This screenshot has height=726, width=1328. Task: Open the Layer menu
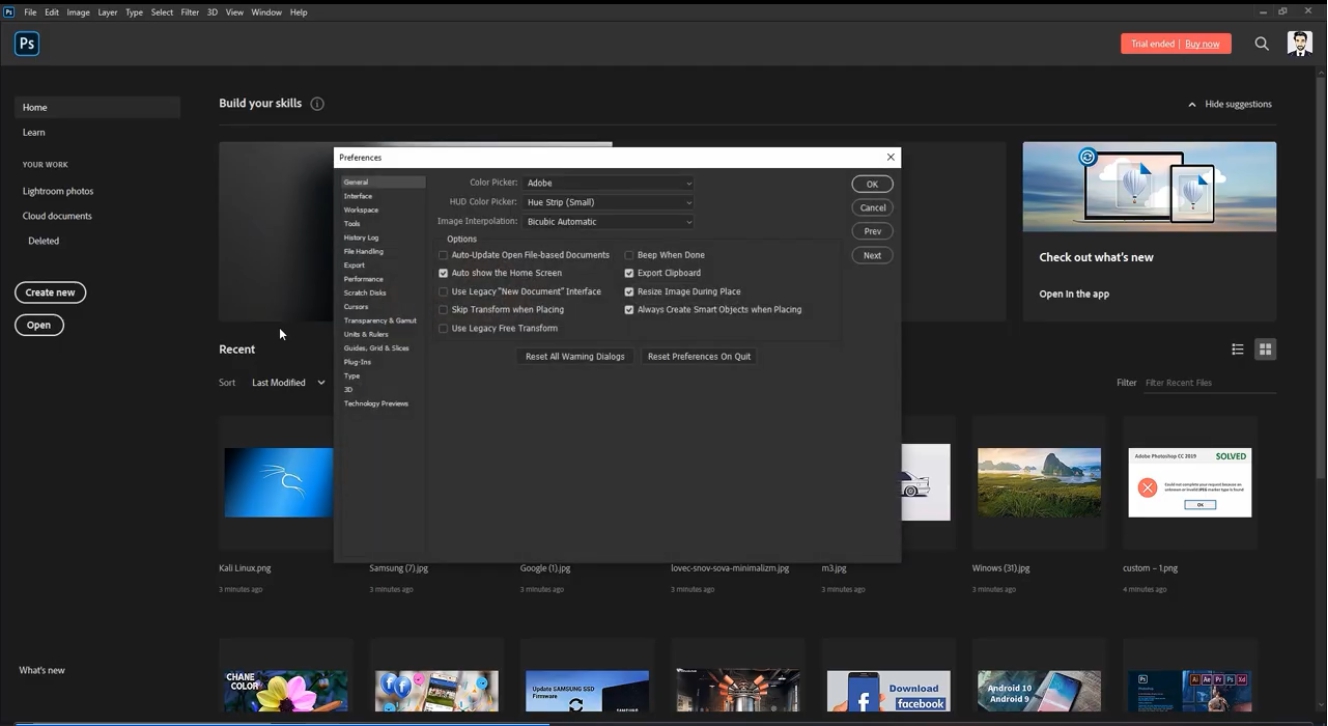click(x=108, y=12)
